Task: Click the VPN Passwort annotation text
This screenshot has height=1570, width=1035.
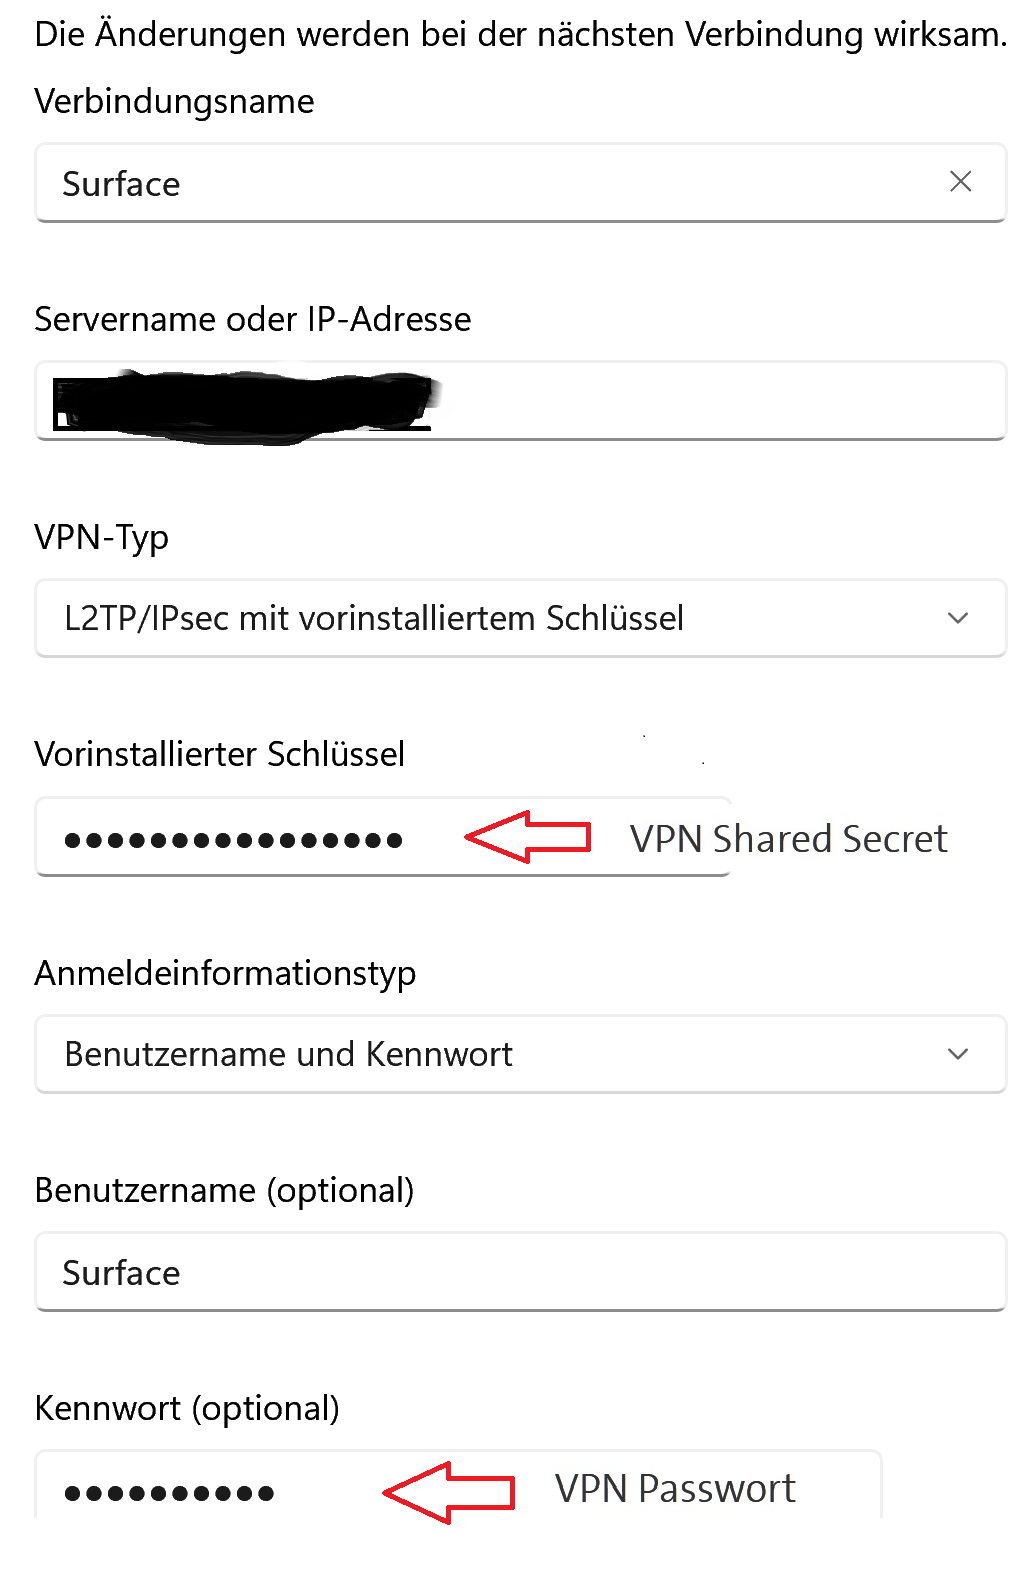Action: tap(675, 1489)
